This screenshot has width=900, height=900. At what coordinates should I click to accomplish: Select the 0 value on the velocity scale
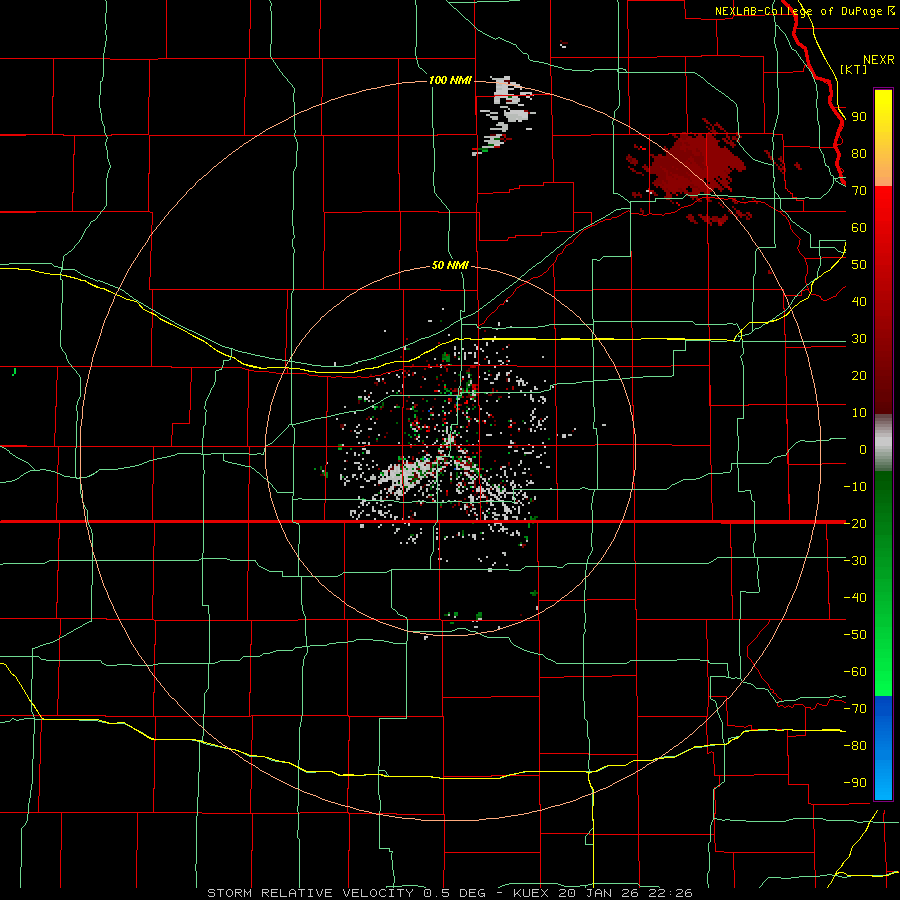tap(863, 449)
